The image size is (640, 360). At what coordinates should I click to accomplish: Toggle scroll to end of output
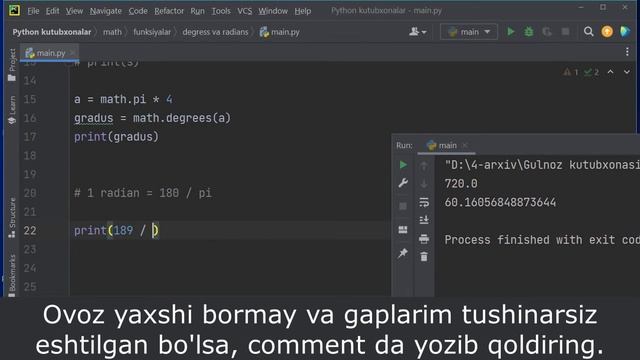(424, 220)
